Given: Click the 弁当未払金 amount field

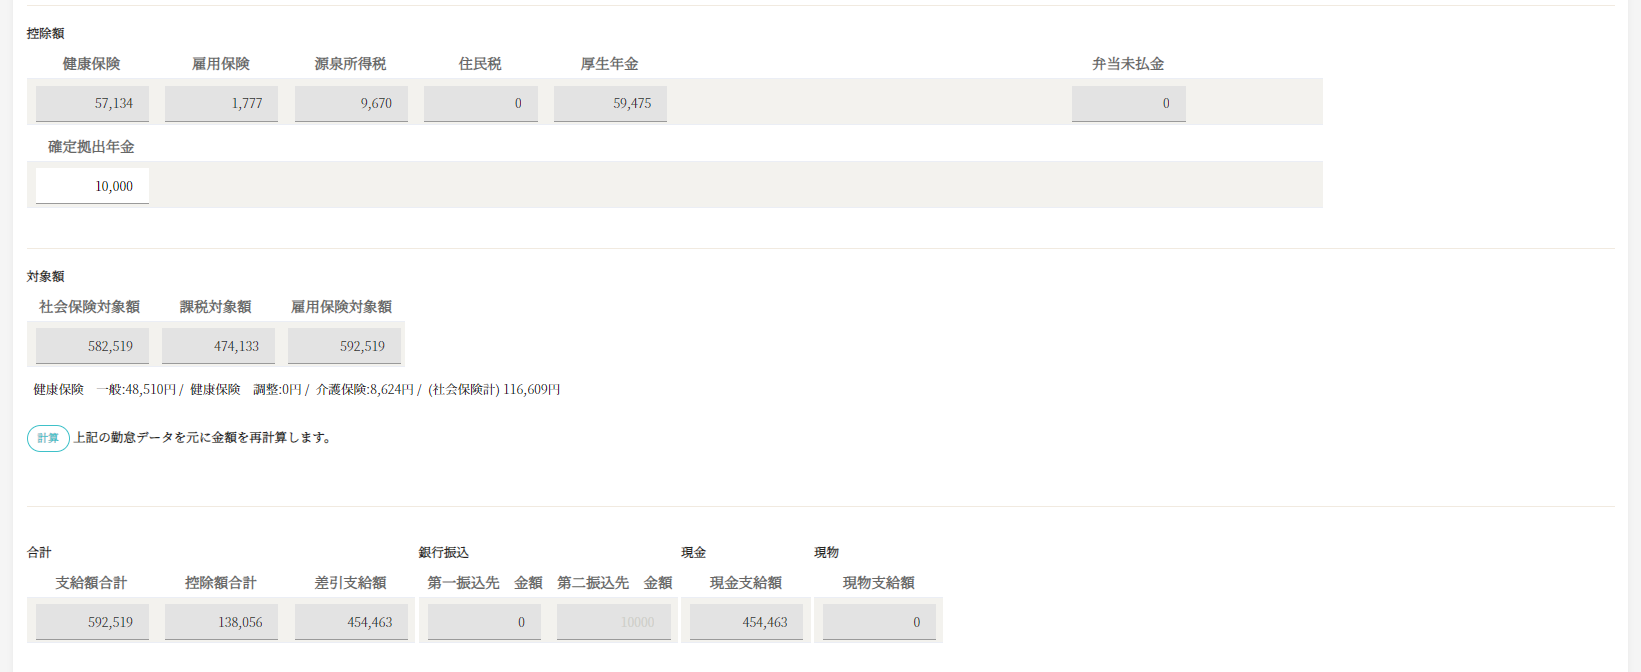Looking at the screenshot, I should [1128, 103].
